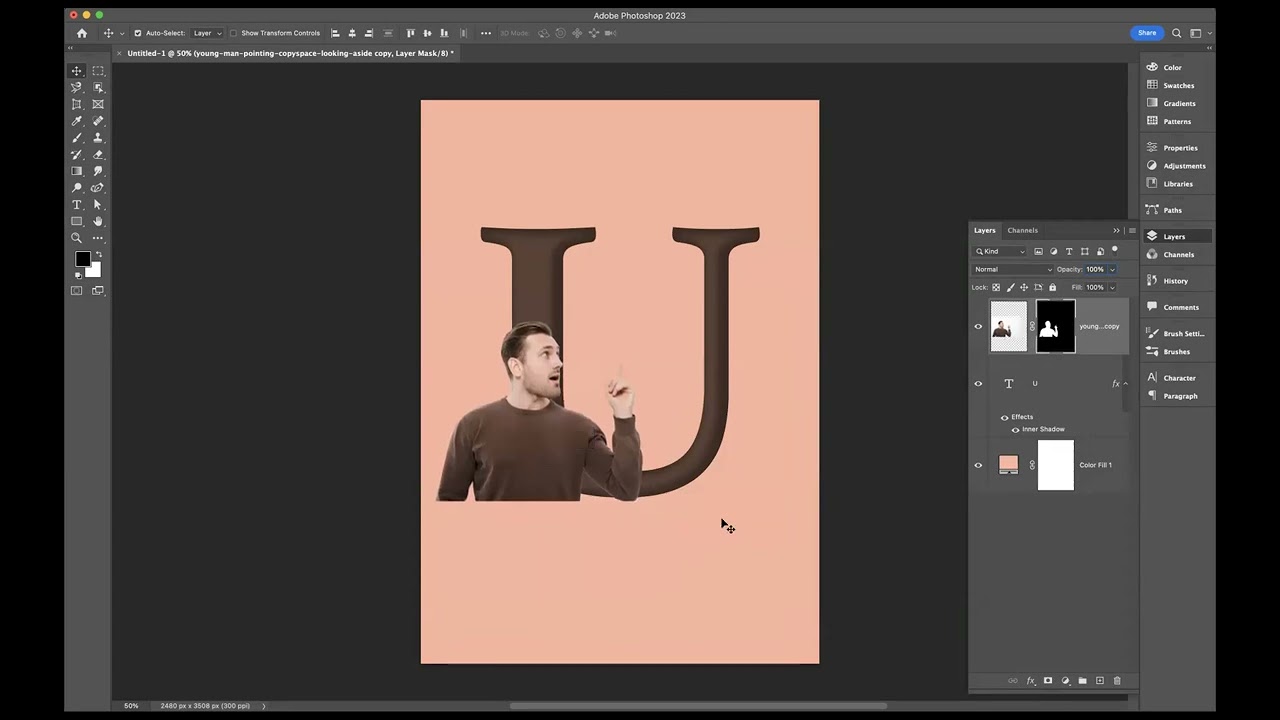Screen dimensions: 1280x720
Task: Toggle lock transparent pixels
Action: pyautogui.click(x=996, y=287)
